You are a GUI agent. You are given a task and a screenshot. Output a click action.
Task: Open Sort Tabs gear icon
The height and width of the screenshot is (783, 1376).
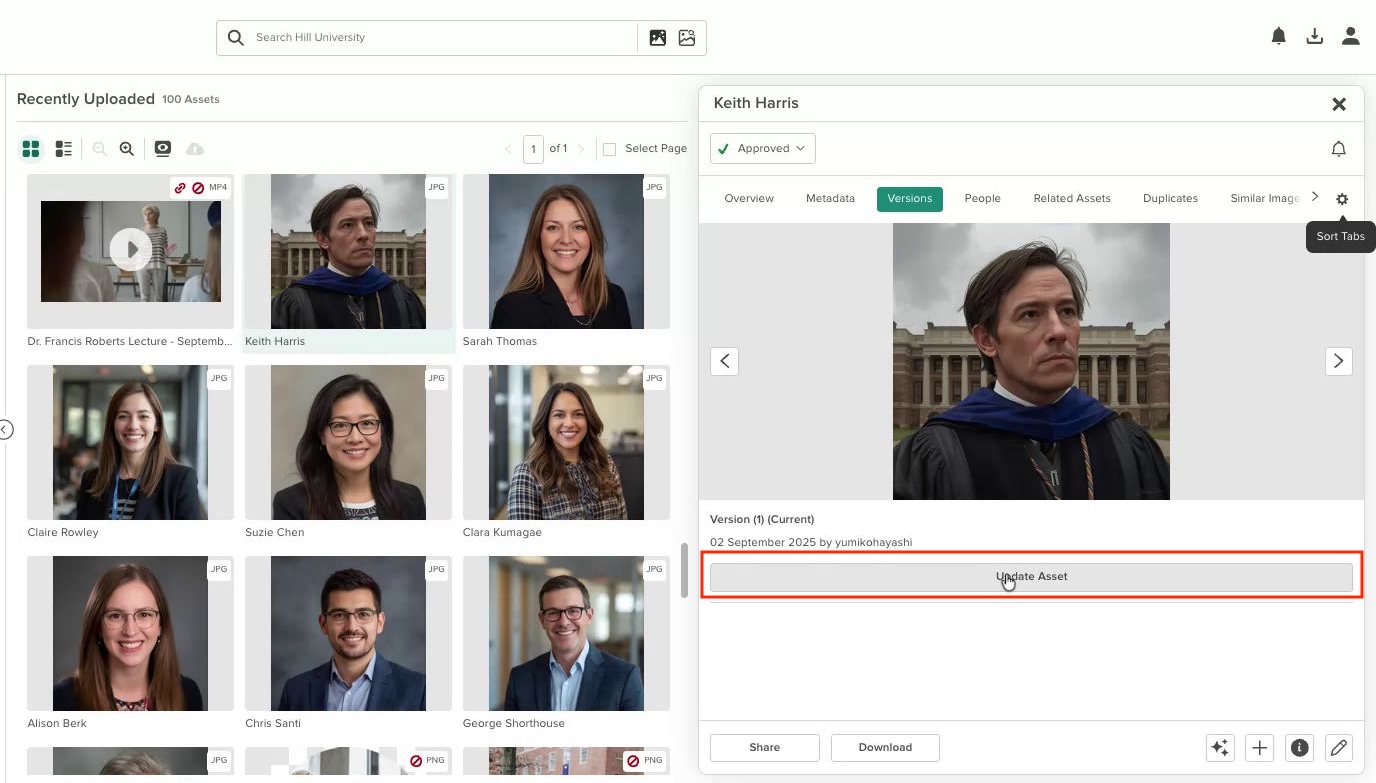click(x=1342, y=199)
